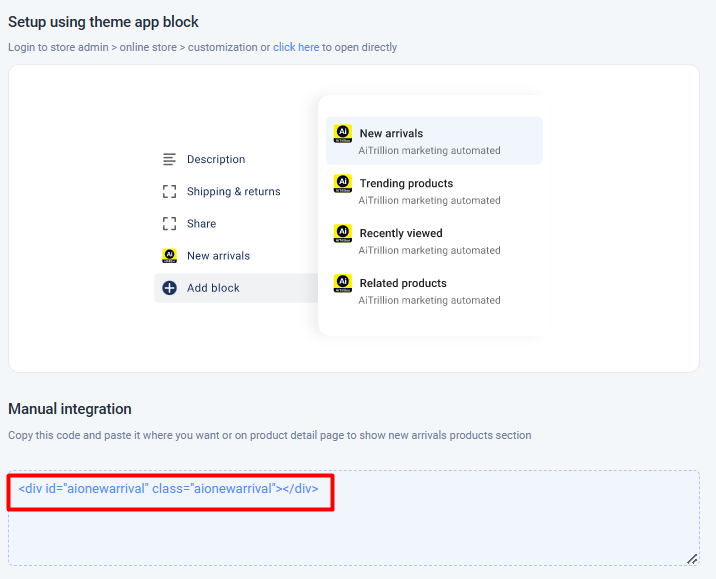Click the plus icon on Add block
This screenshot has width=716, height=579.
tap(169, 288)
